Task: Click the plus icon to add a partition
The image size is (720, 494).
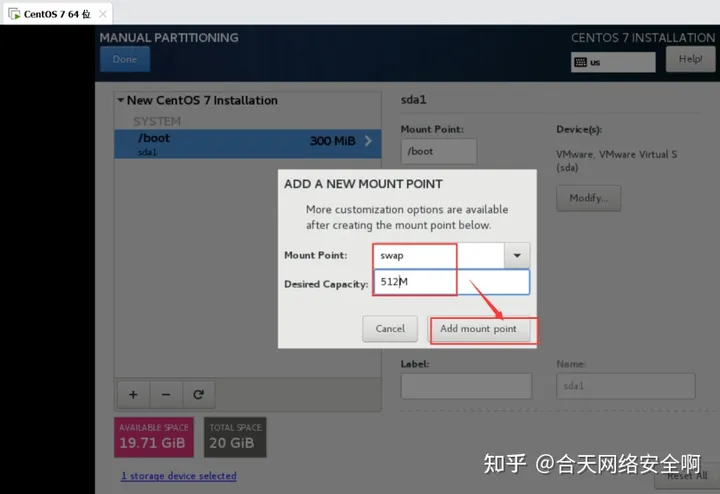Action: click(x=133, y=394)
